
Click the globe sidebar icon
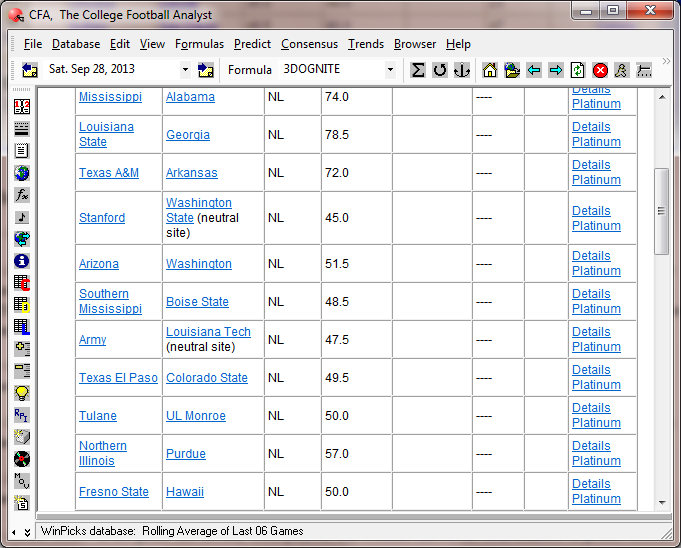pos(22,173)
